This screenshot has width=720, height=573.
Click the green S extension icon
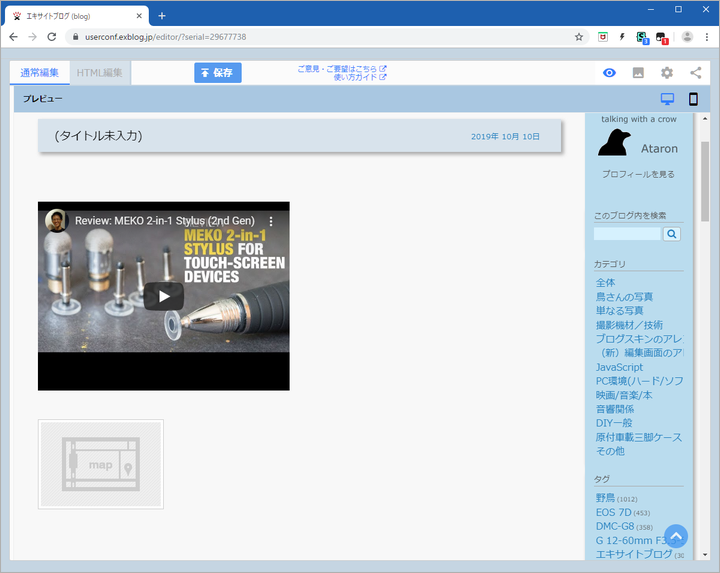(x=642, y=37)
